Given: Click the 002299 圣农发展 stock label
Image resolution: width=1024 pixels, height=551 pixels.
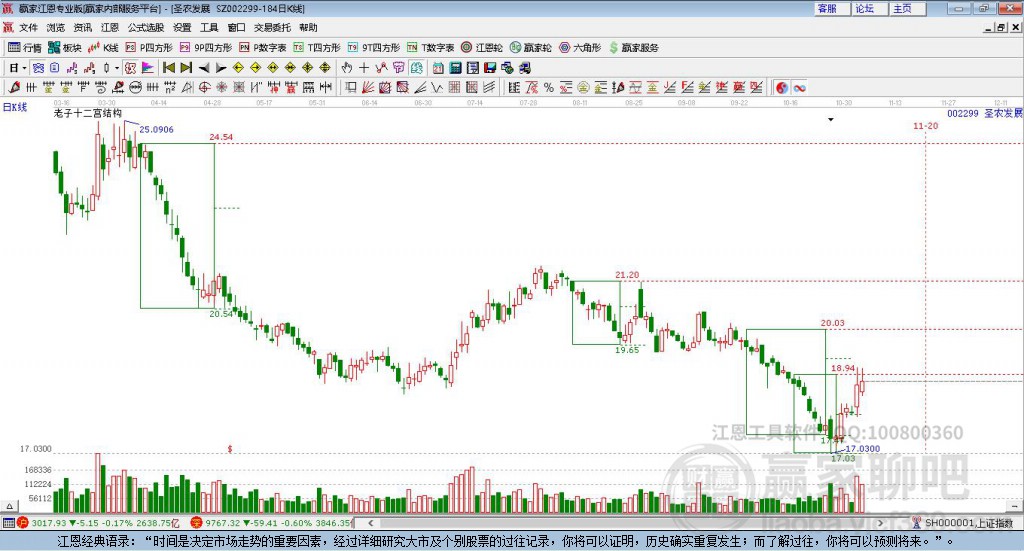Looking at the screenshot, I should (x=984, y=113).
